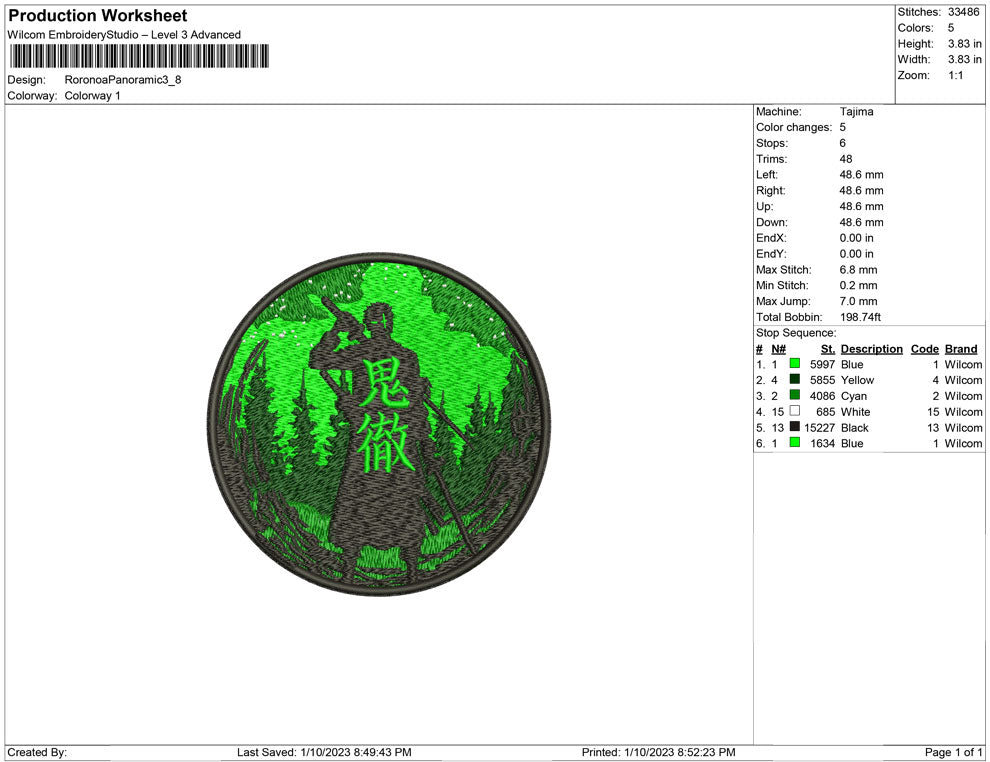
Task: Click 'Wilcom EmbroideryStudio – Level 3 Advanced' text
Action: (x=124, y=35)
